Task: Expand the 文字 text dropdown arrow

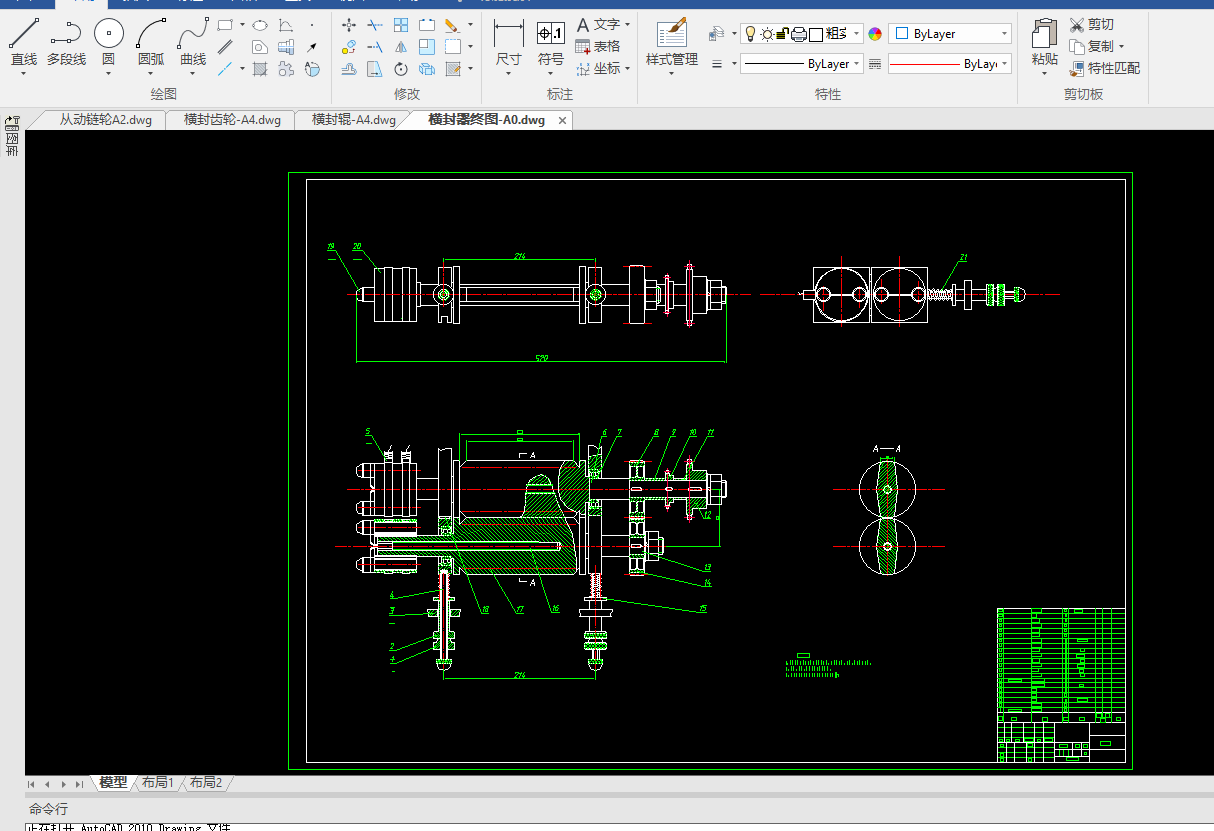Action: pos(627,24)
